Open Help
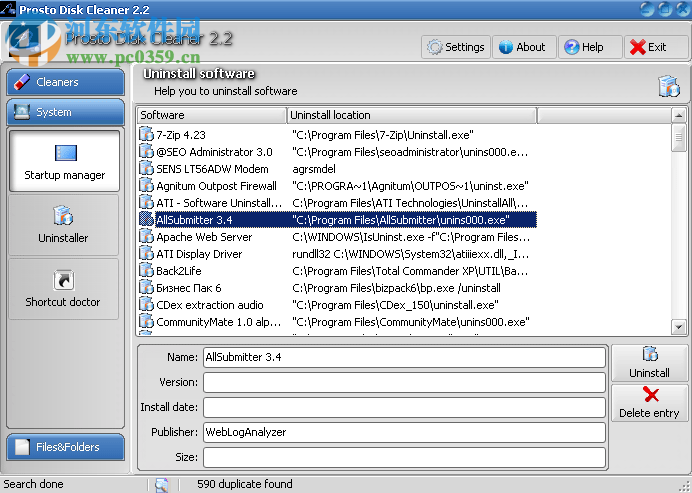 point(590,47)
